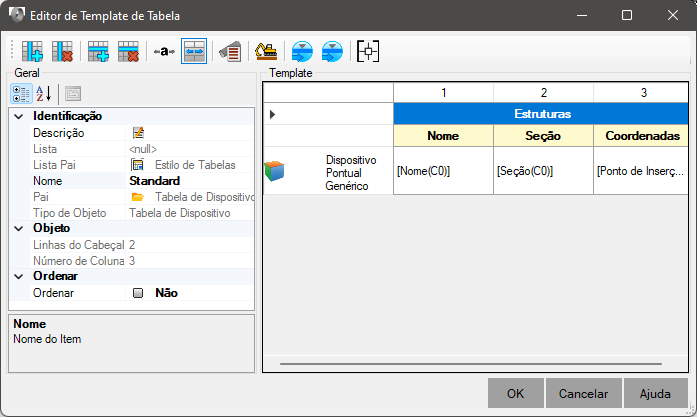The width and height of the screenshot is (697, 417).
Task: Toggle the merge cells toolbar button
Action: click(x=194, y=52)
